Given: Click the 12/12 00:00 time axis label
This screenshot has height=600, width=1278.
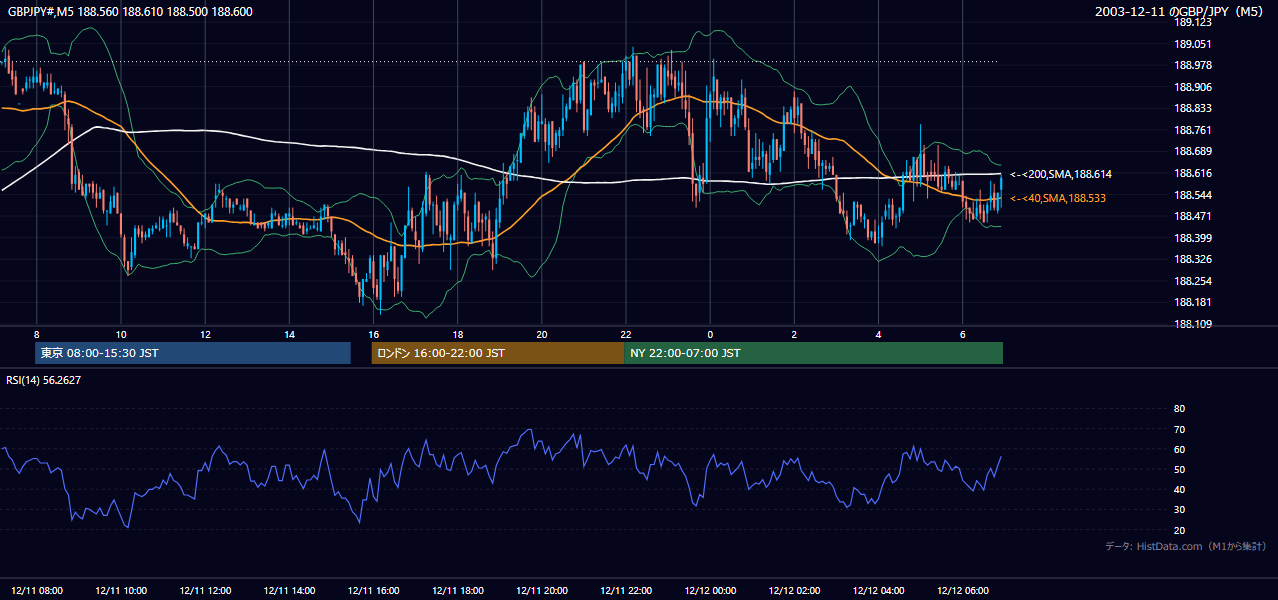Looking at the screenshot, I should pyautogui.click(x=710, y=591).
